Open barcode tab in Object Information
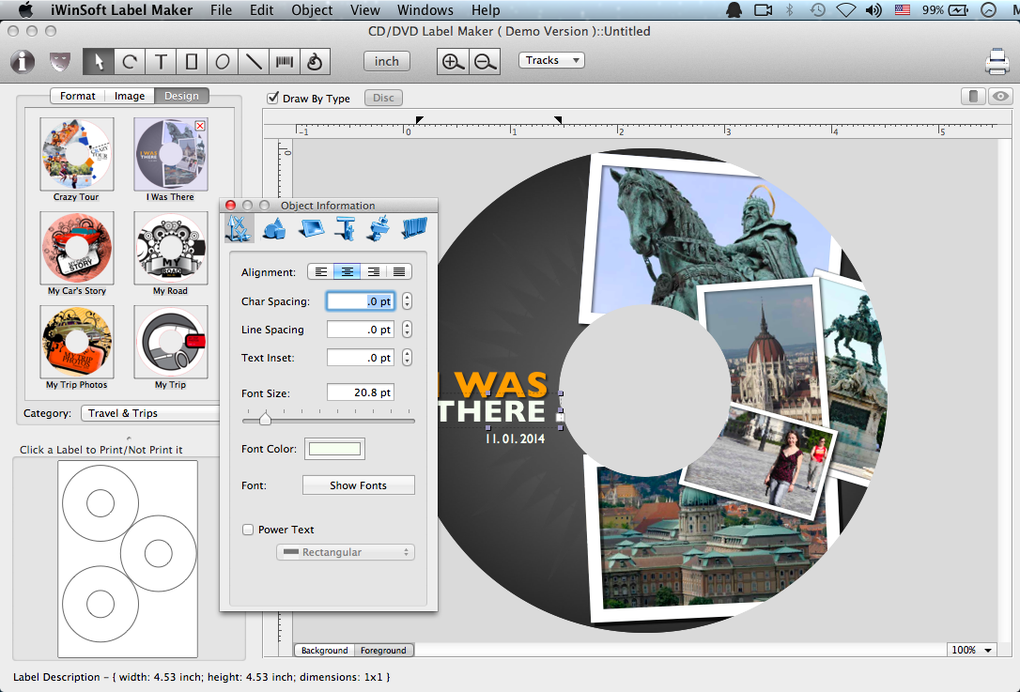The width and height of the screenshot is (1020, 692). tap(413, 229)
